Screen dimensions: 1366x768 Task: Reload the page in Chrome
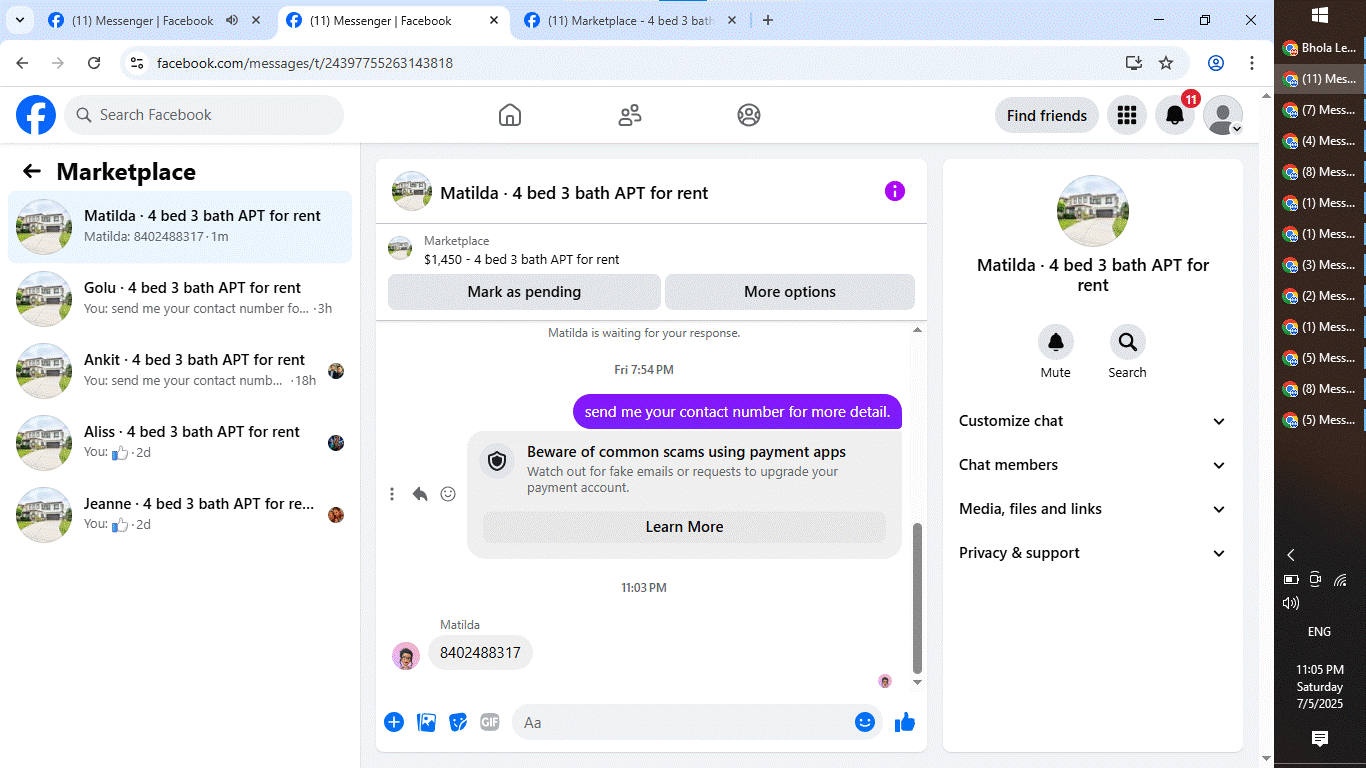(x=94, y=63)
